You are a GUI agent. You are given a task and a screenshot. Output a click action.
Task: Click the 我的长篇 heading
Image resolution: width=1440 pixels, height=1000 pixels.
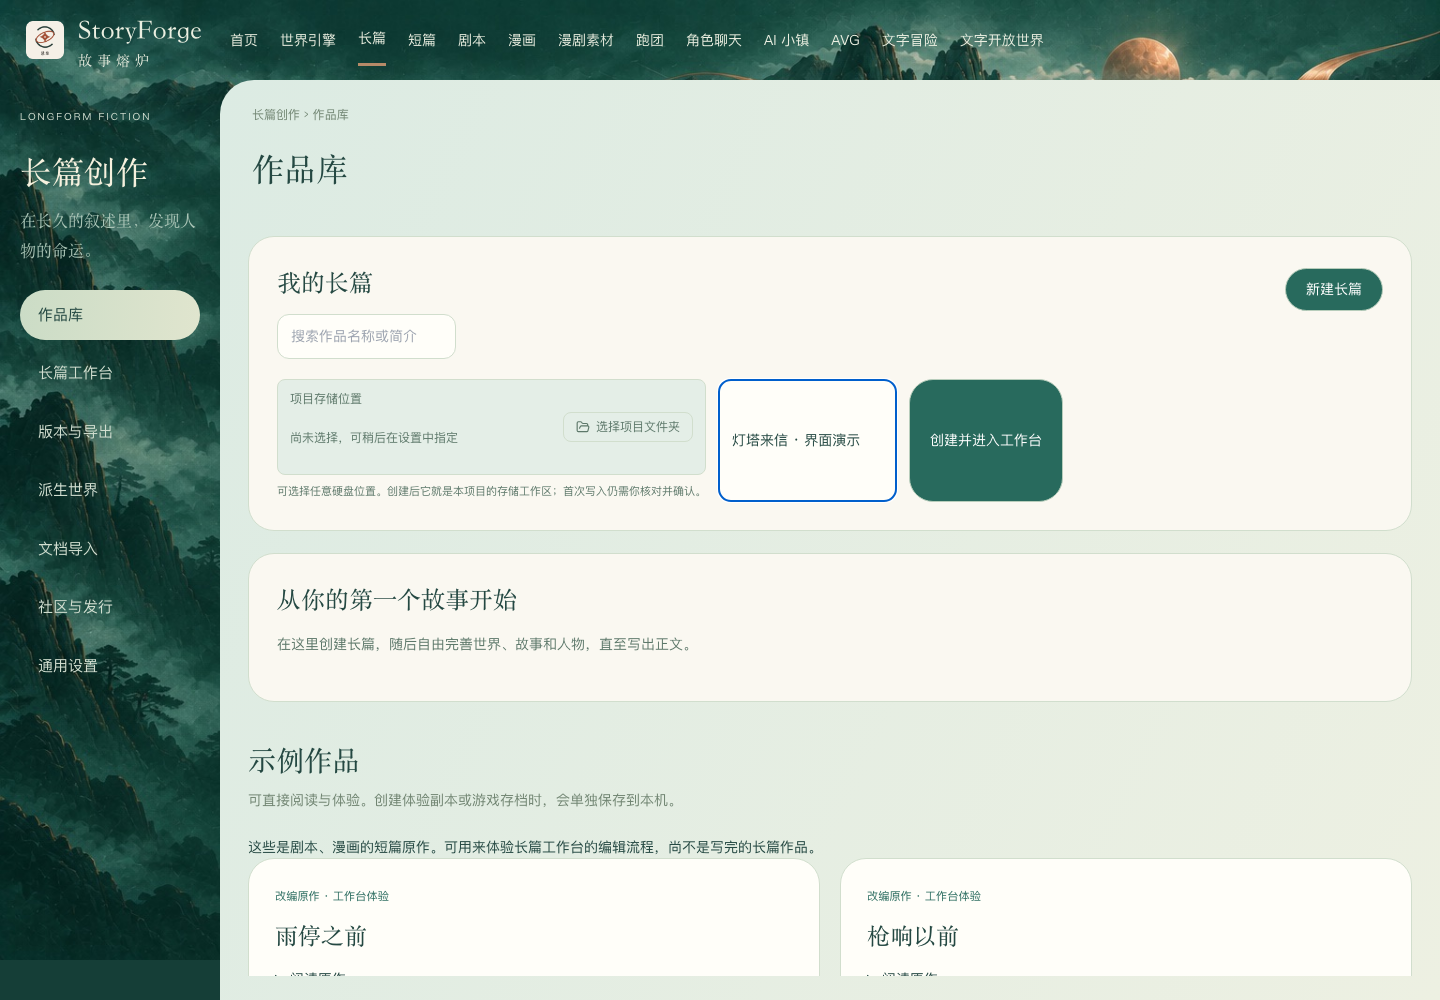(325, 283)
